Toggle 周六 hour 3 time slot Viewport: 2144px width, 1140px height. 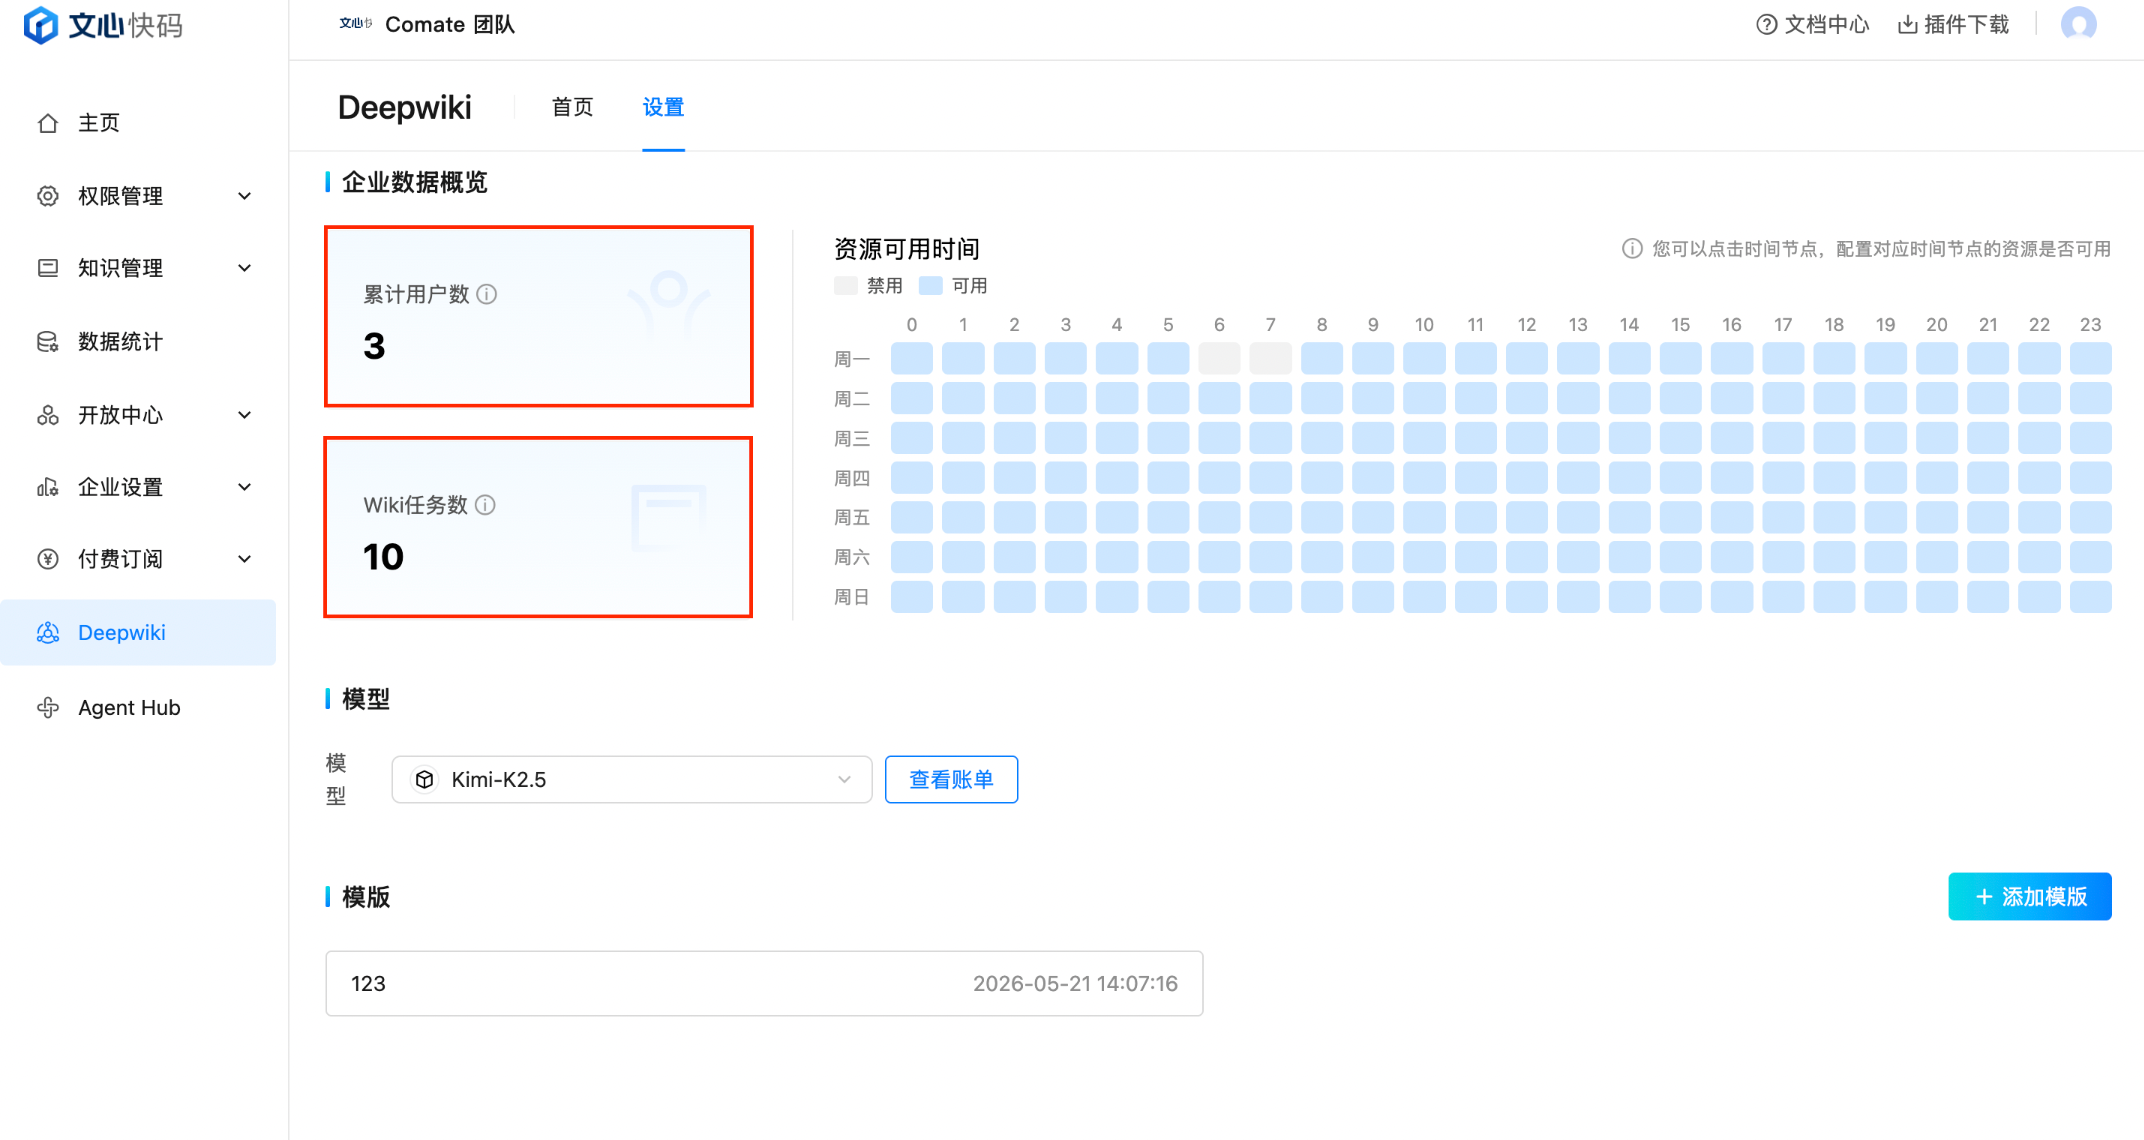pyautogui.click(x=1066, y=557)
